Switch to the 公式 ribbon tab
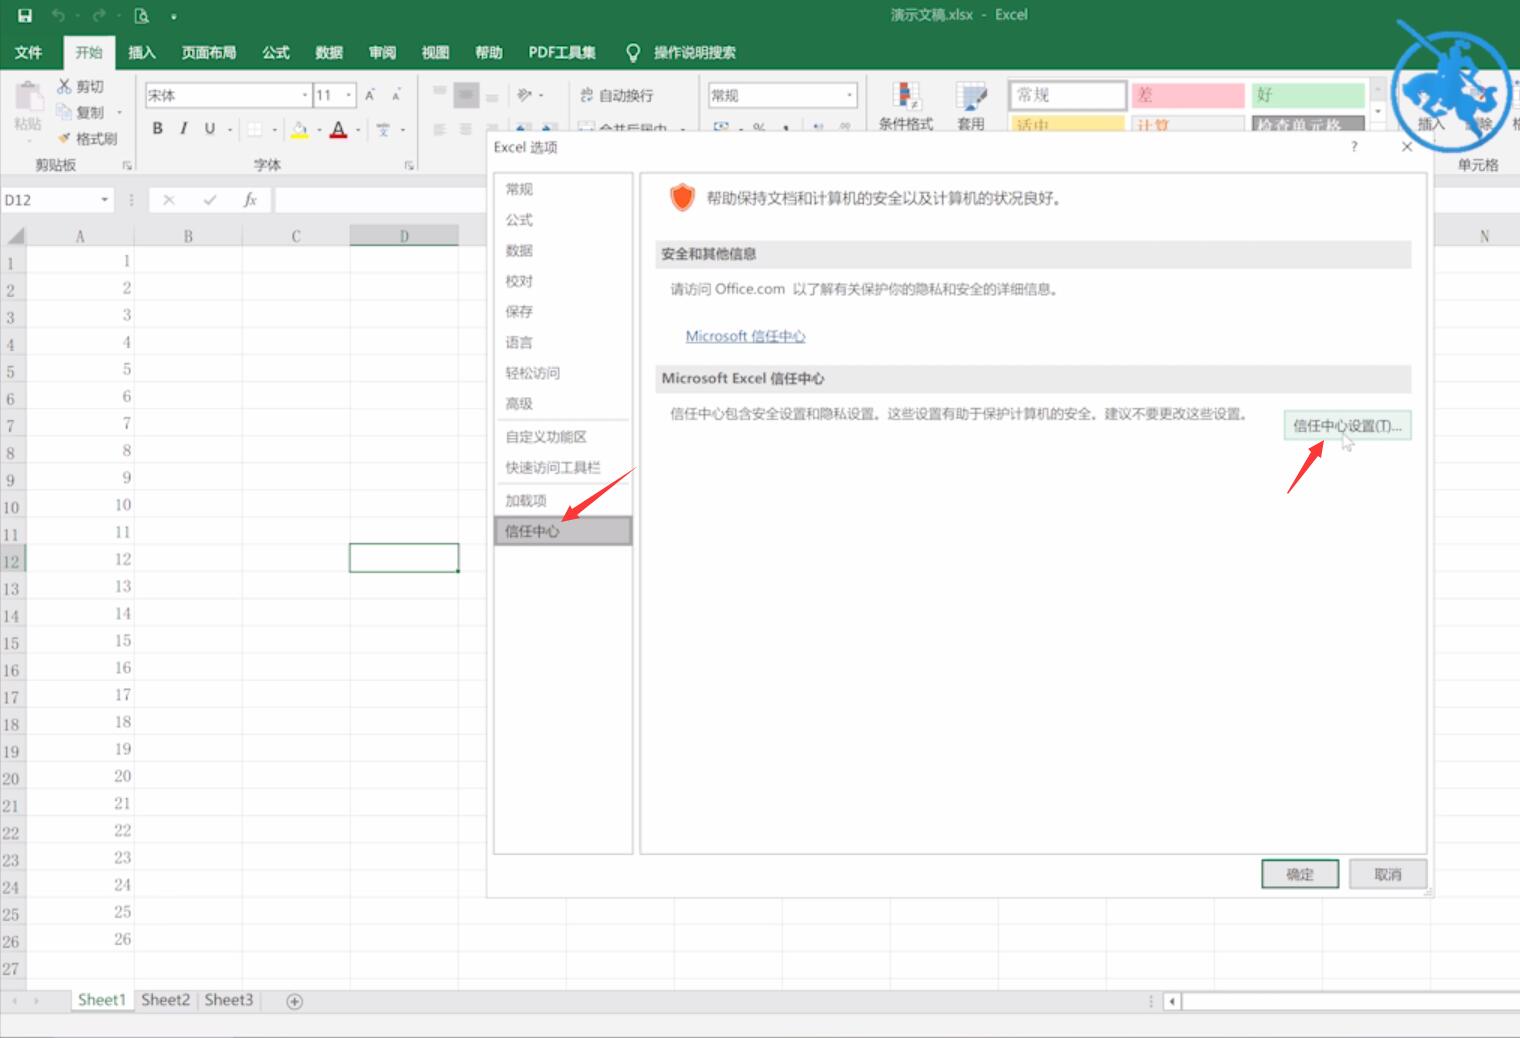 [276, 52]
